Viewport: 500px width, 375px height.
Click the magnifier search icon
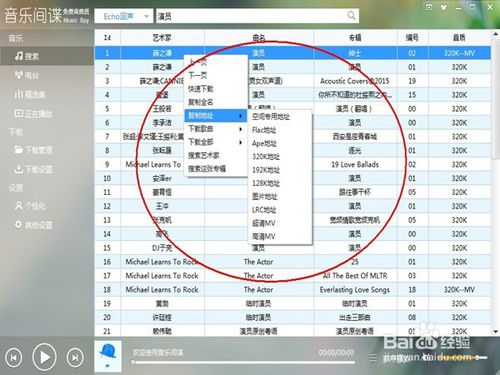click(x=351, y=15)
